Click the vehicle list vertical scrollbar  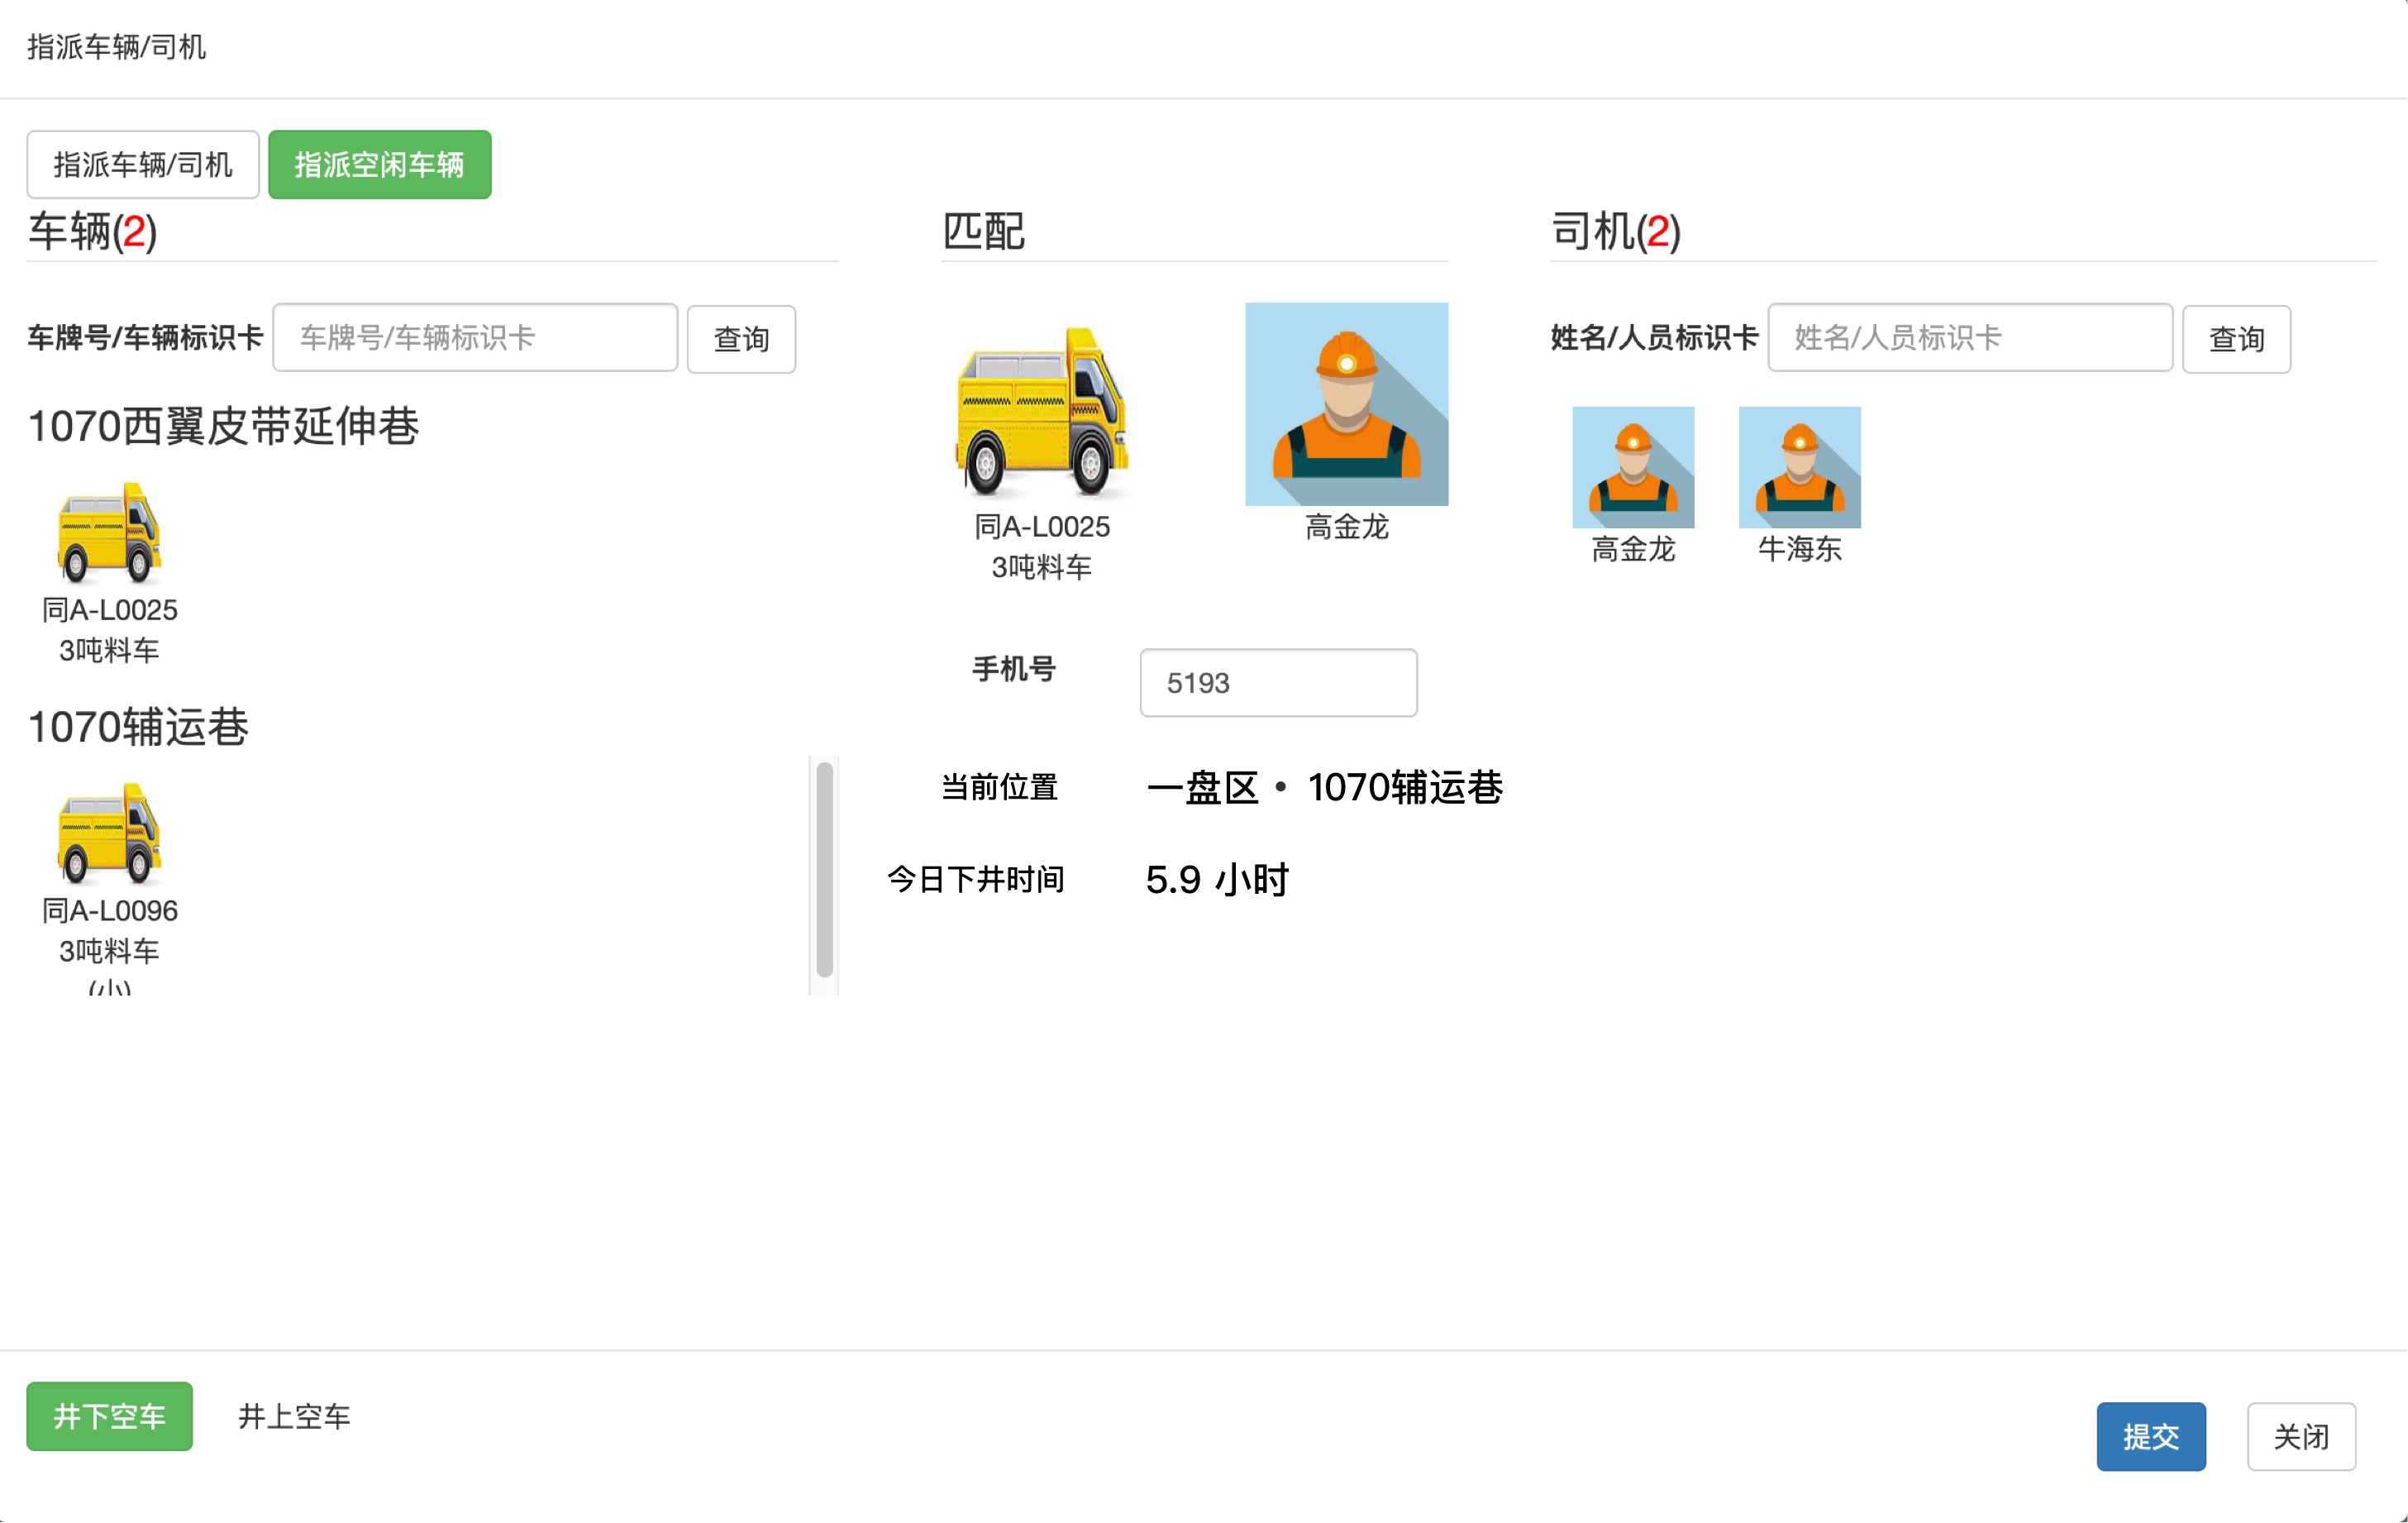click(x=824, y=870)
